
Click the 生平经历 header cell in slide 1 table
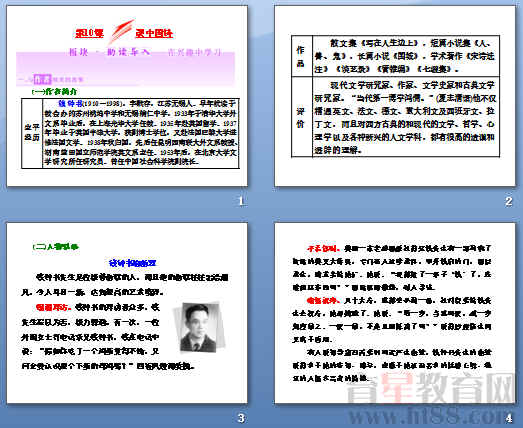pos(32,133)
